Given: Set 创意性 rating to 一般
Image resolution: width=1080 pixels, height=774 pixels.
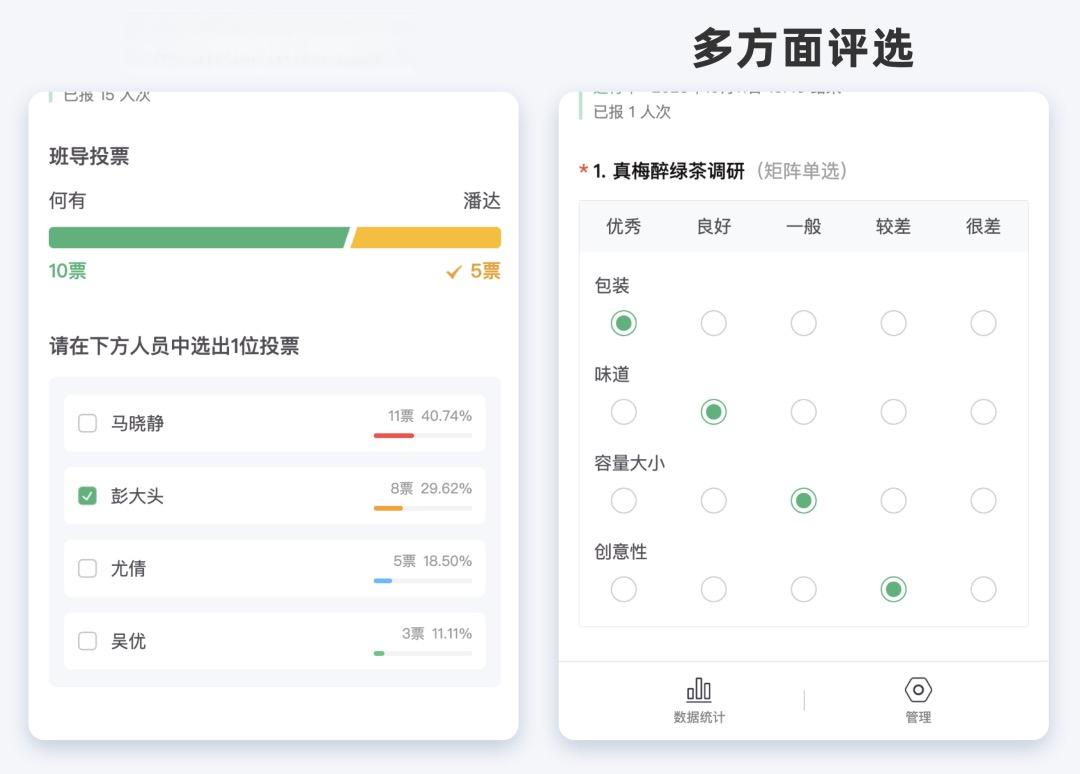Looking at the screenshot, I should pyautogui.click(x=803, y=589).
